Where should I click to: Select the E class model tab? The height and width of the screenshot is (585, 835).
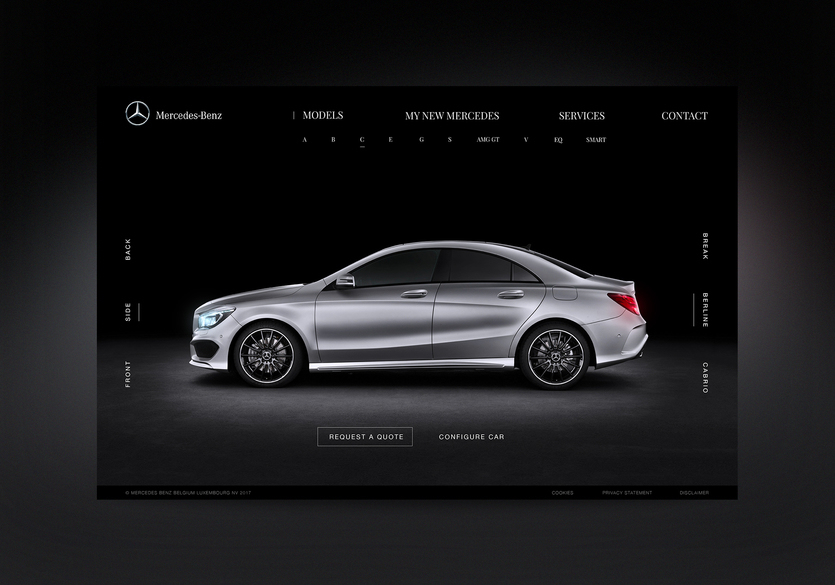(x=390, y=139)
